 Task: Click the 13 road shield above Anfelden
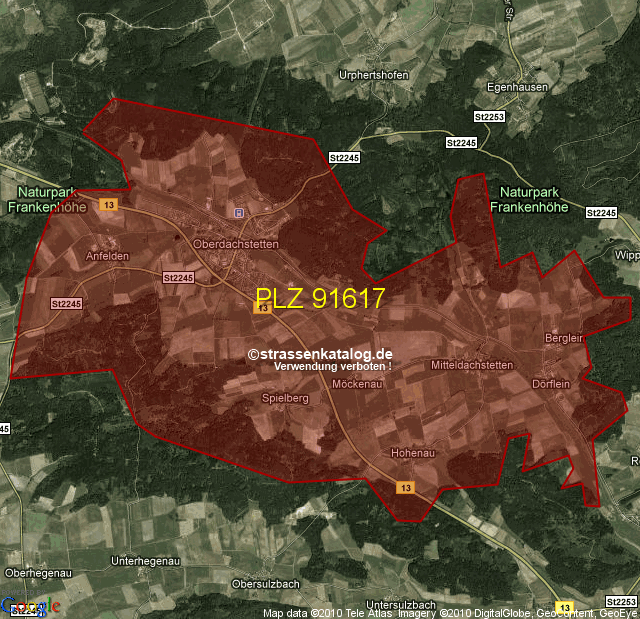click(109, 205)
